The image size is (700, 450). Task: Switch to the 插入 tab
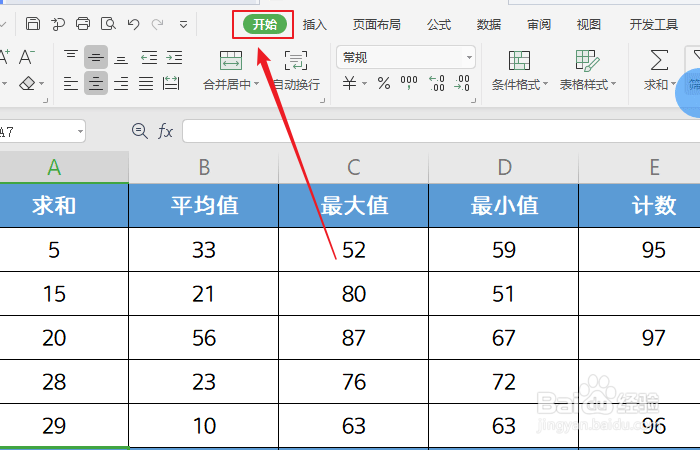[x=315, y=25]
